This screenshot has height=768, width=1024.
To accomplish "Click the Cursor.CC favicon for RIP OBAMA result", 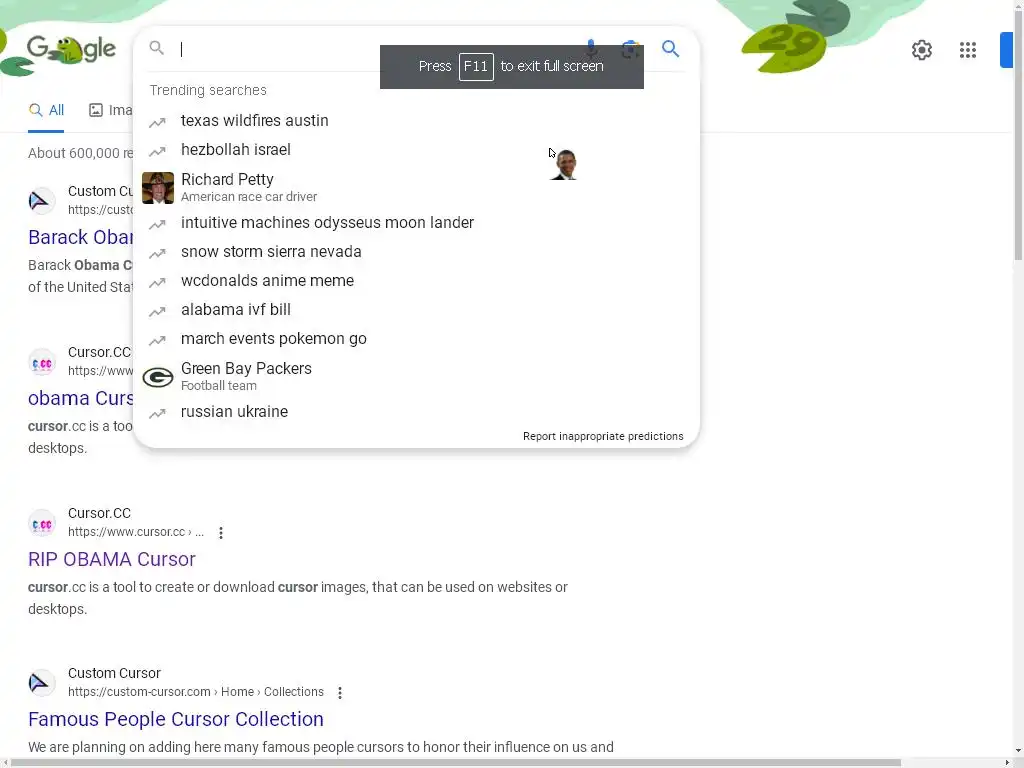I will coord(42,524).
